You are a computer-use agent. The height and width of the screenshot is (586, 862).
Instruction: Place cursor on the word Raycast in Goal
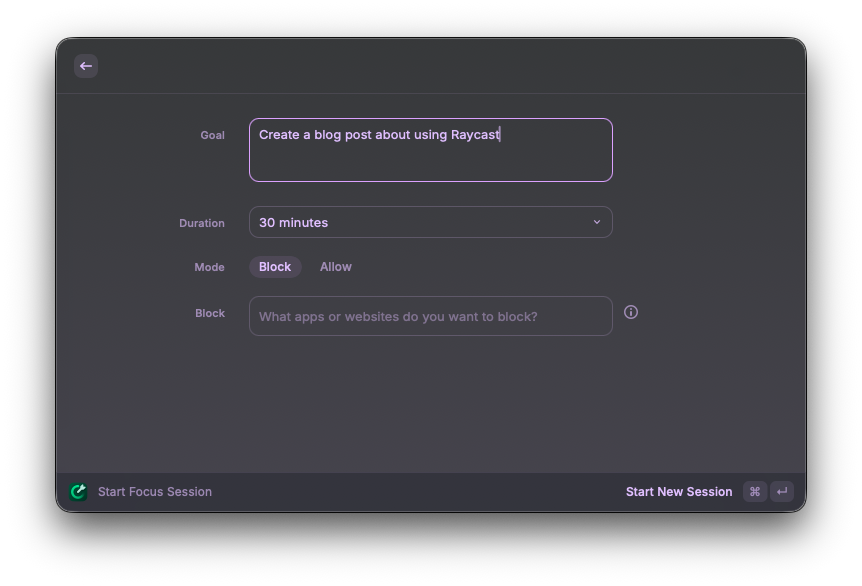[475, 135]
